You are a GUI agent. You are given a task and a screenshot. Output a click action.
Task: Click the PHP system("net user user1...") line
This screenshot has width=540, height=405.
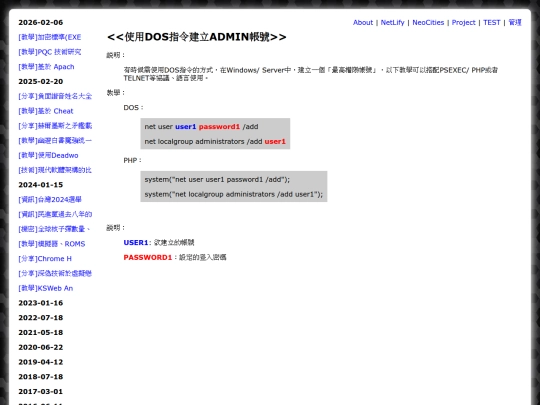point(217,179)
